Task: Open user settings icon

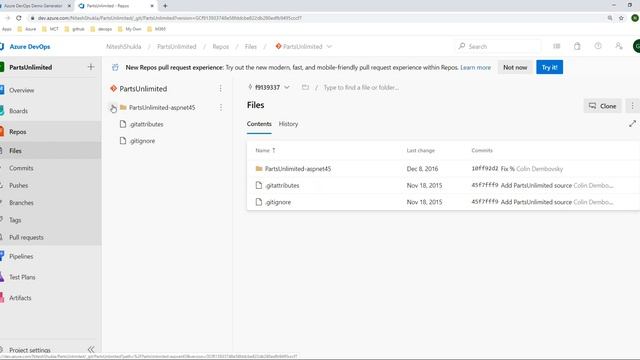Action: tap(619, 46)
